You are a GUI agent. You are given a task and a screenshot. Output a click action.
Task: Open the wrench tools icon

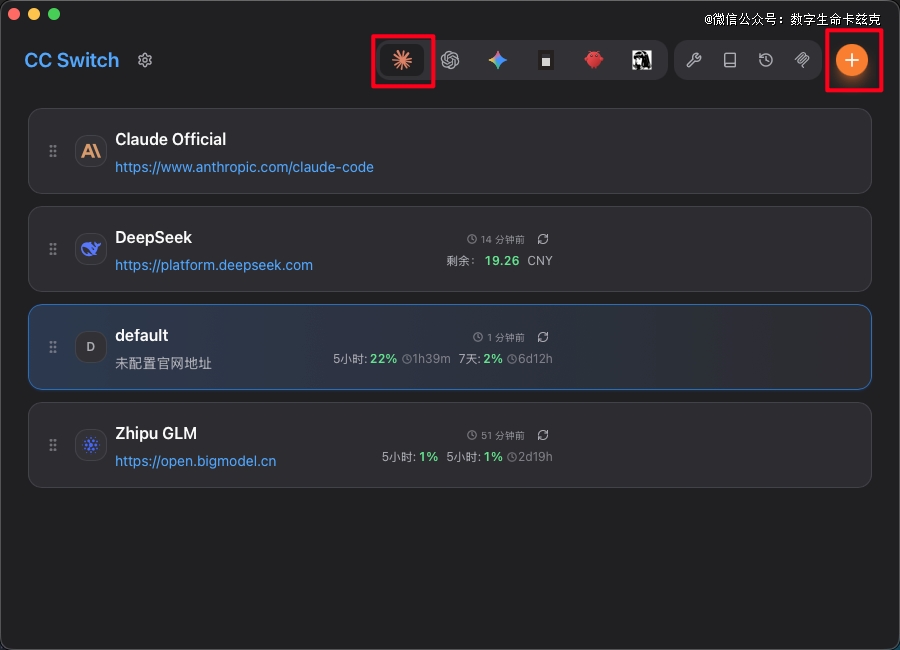693,60
